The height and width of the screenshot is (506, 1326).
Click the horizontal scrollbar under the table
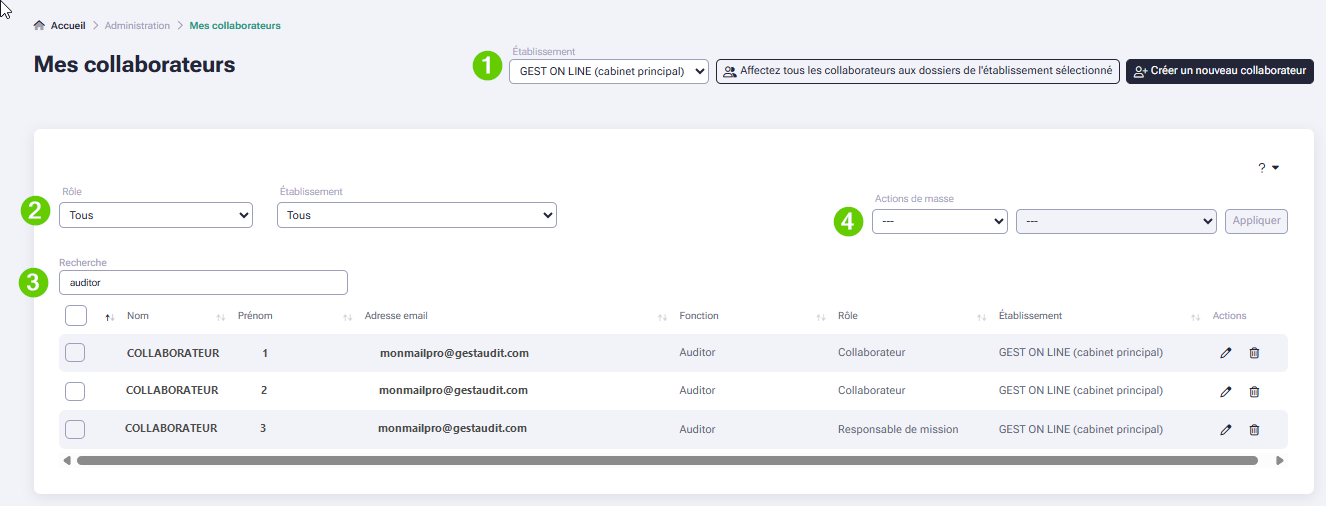pyautogui.click(x=666, y=461)
